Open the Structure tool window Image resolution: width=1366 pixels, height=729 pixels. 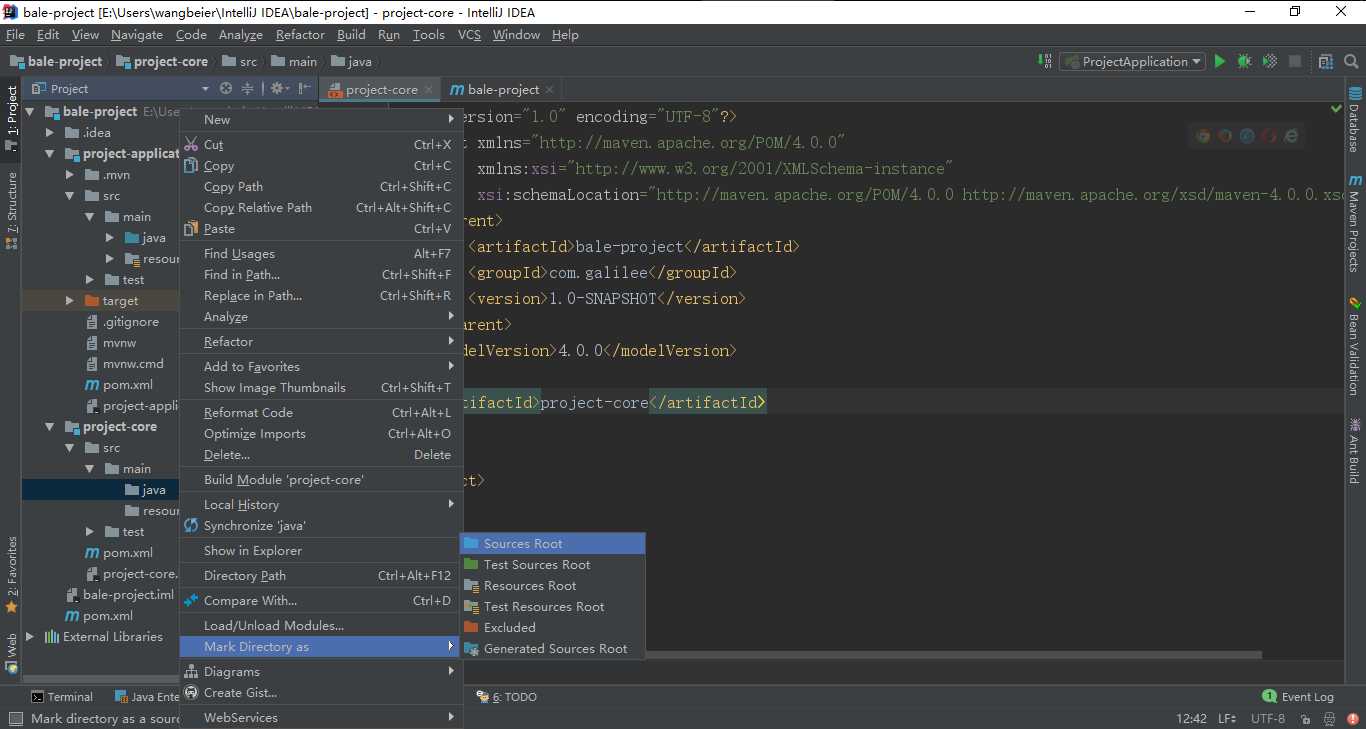pos(11,210)
